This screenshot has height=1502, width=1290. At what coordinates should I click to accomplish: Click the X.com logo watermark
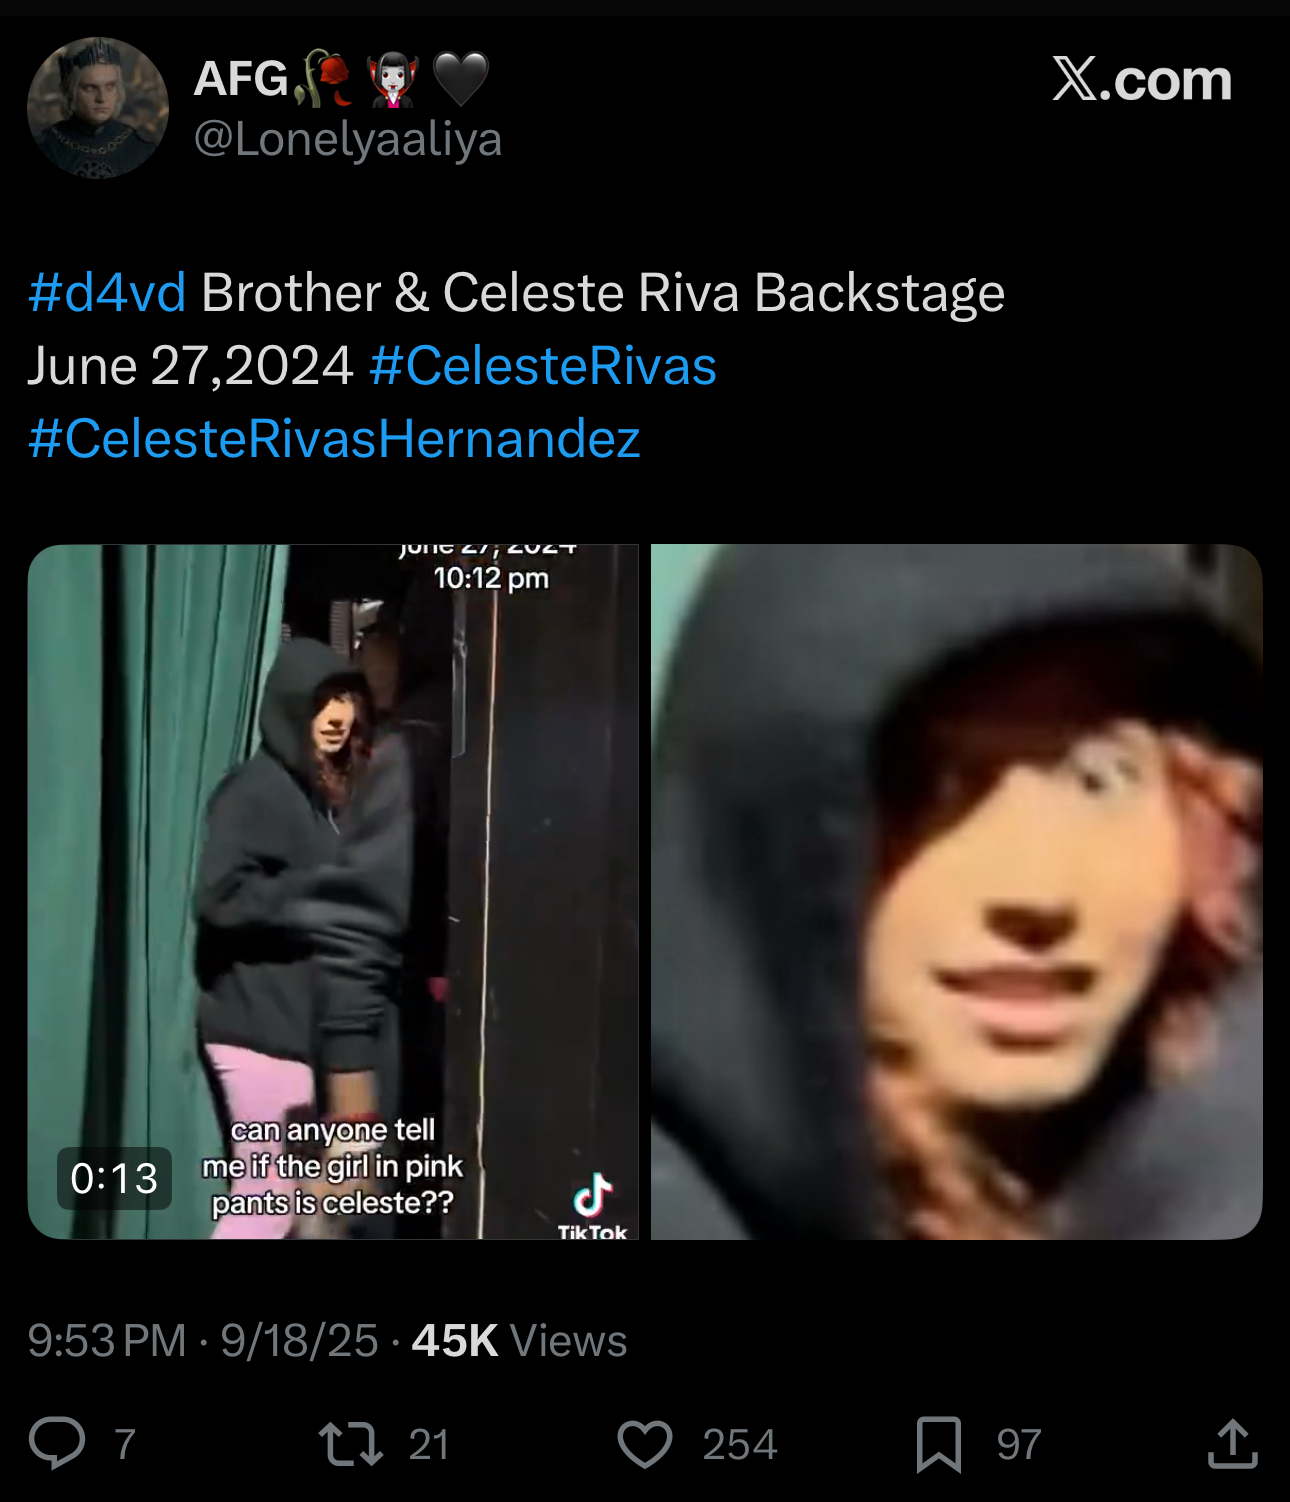tap(1141, 79)
